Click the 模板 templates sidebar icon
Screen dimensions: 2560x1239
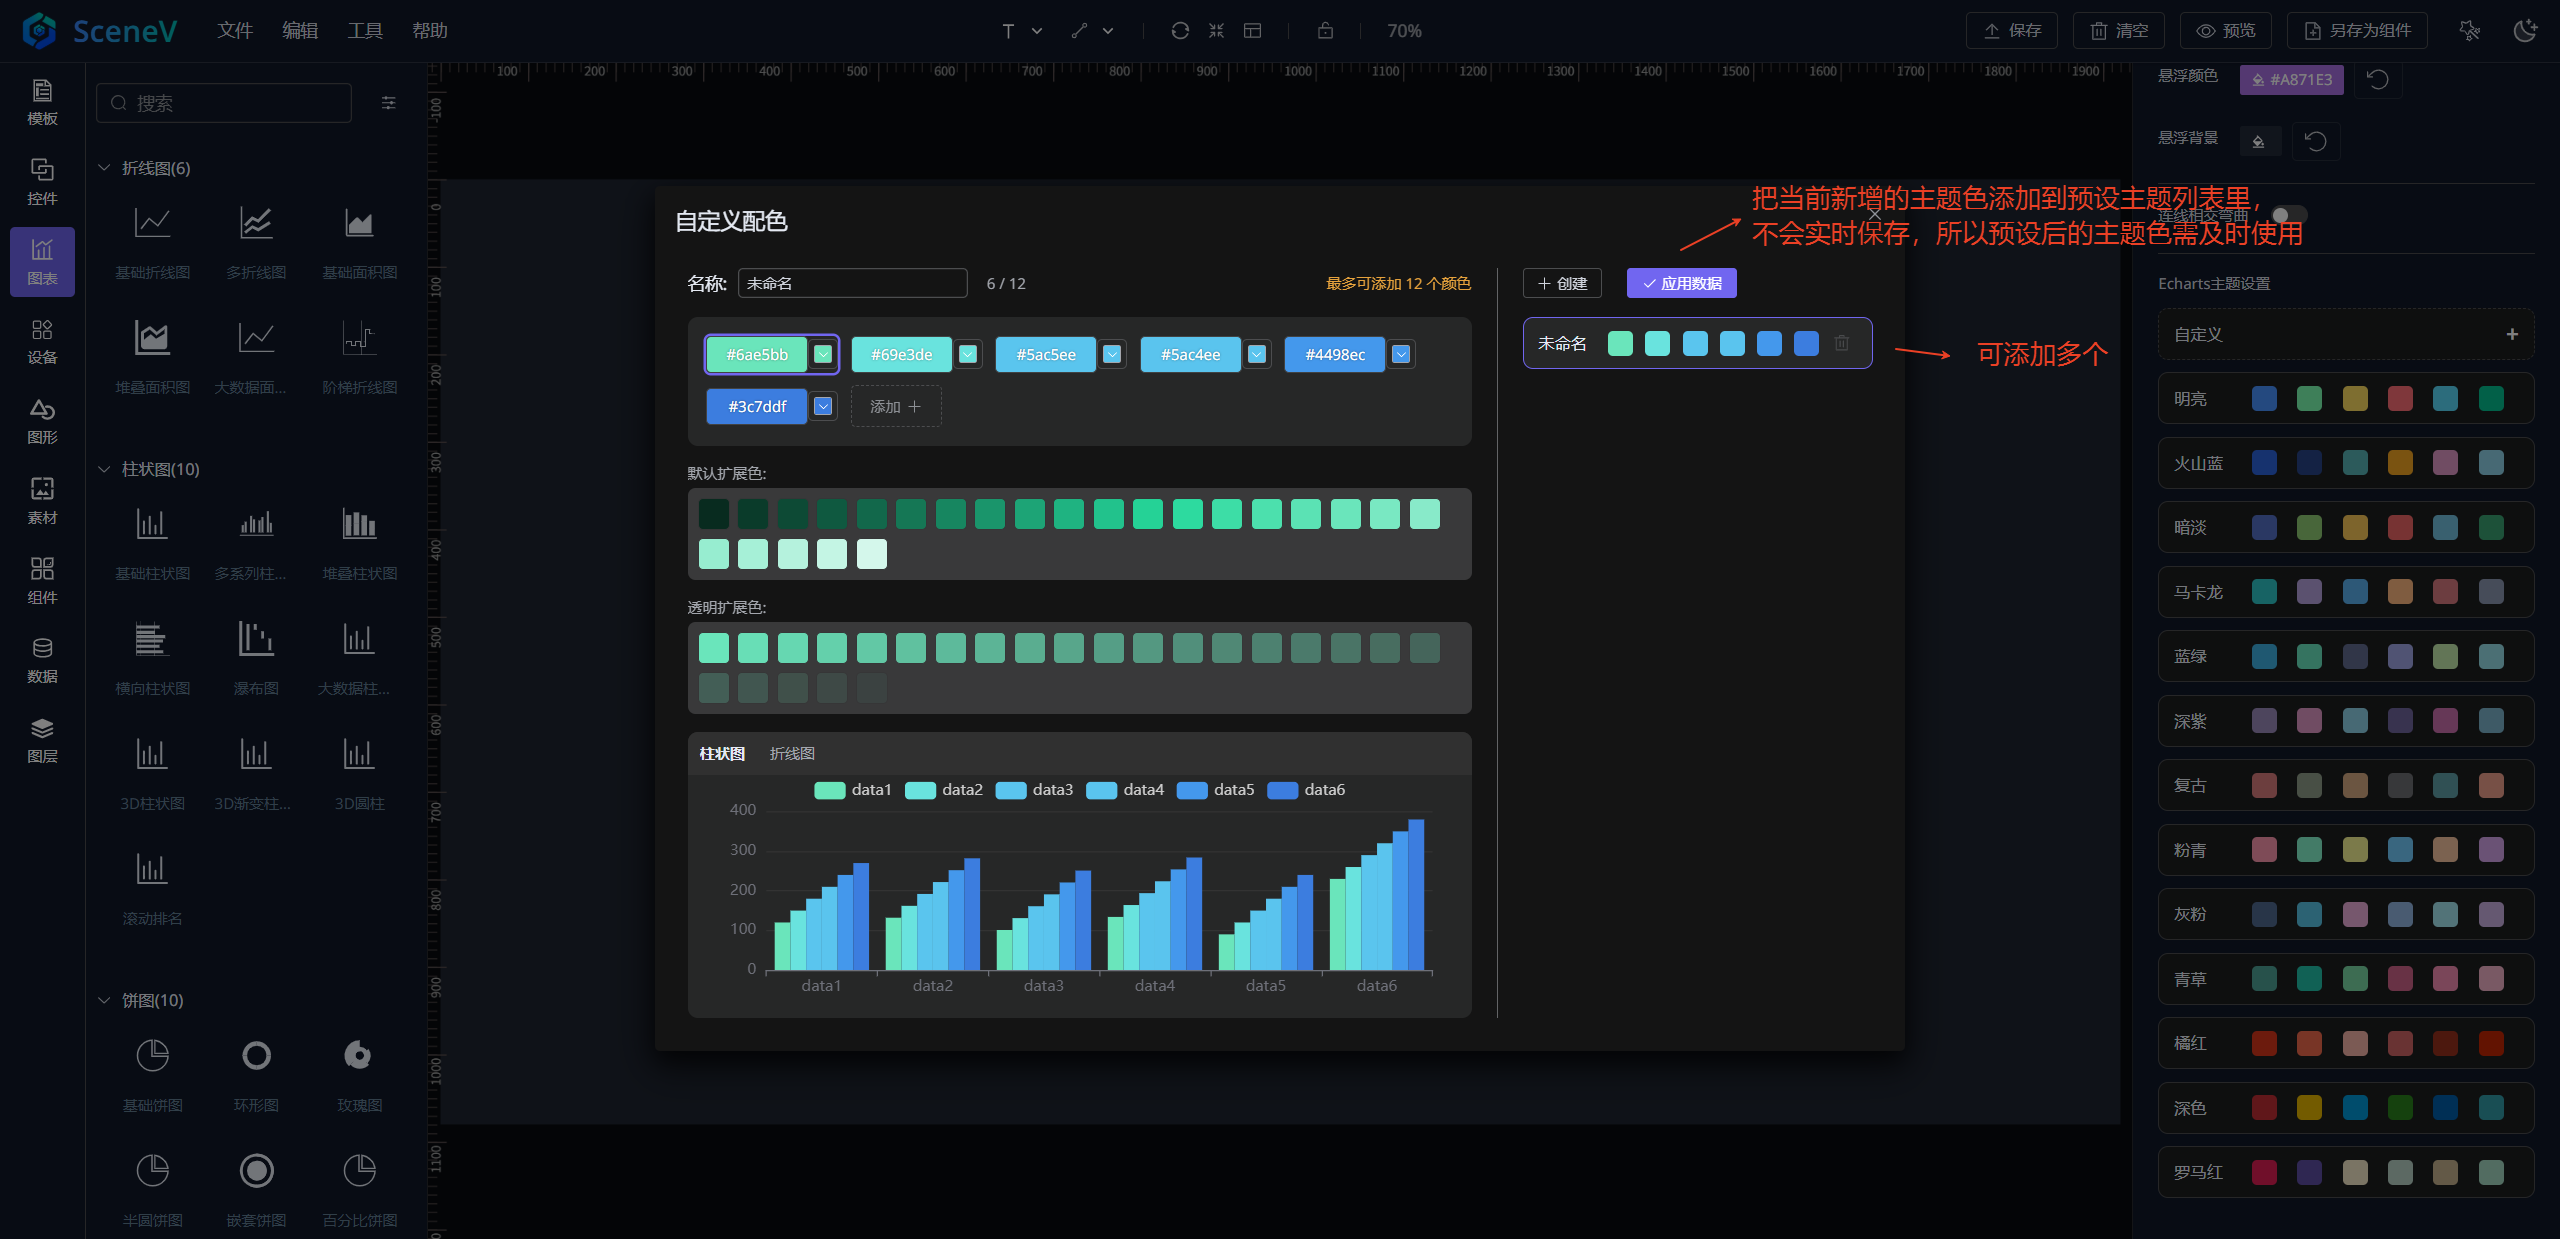(x=42, y=101)
